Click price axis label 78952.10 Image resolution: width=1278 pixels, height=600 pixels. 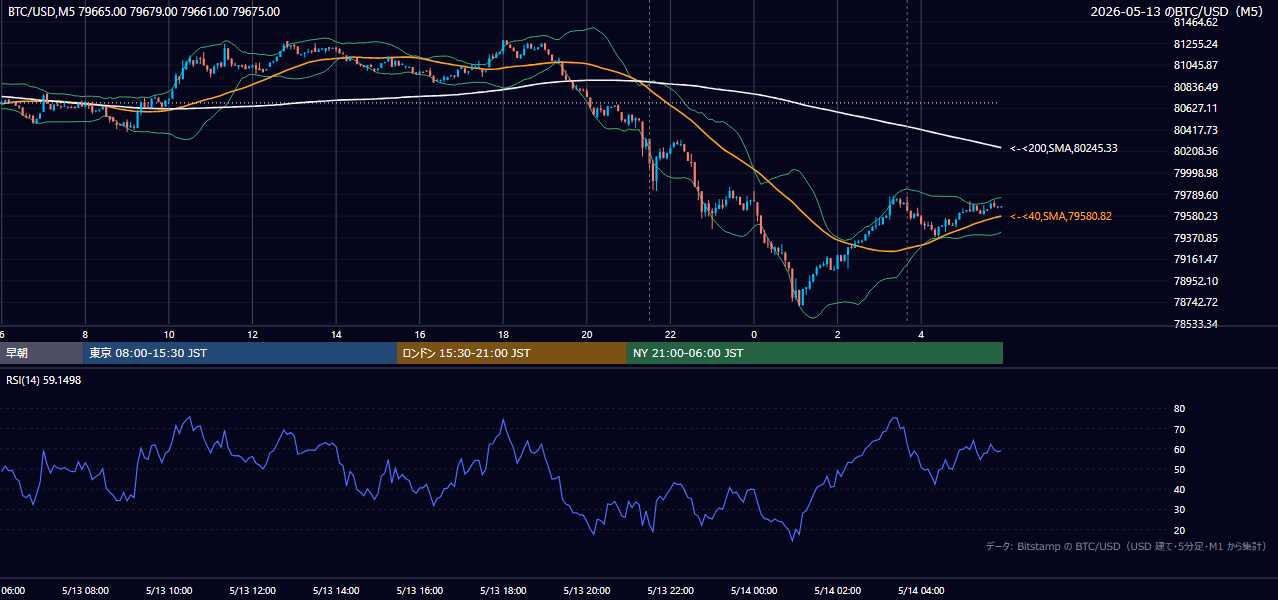coord(1195,281)
